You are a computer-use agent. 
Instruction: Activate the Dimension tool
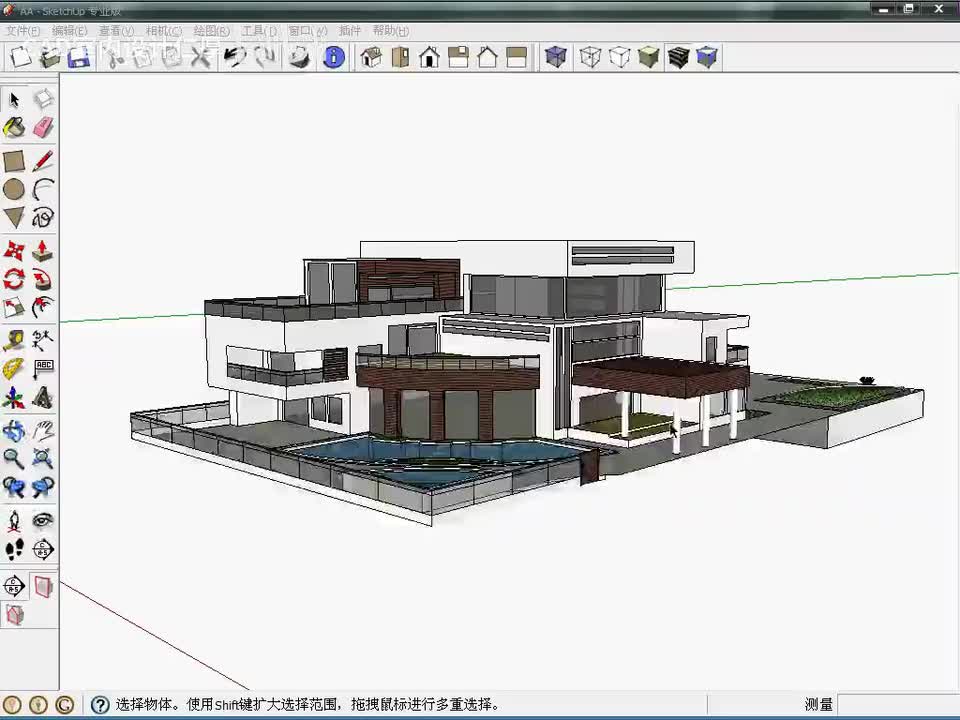[x=43, y=340]
